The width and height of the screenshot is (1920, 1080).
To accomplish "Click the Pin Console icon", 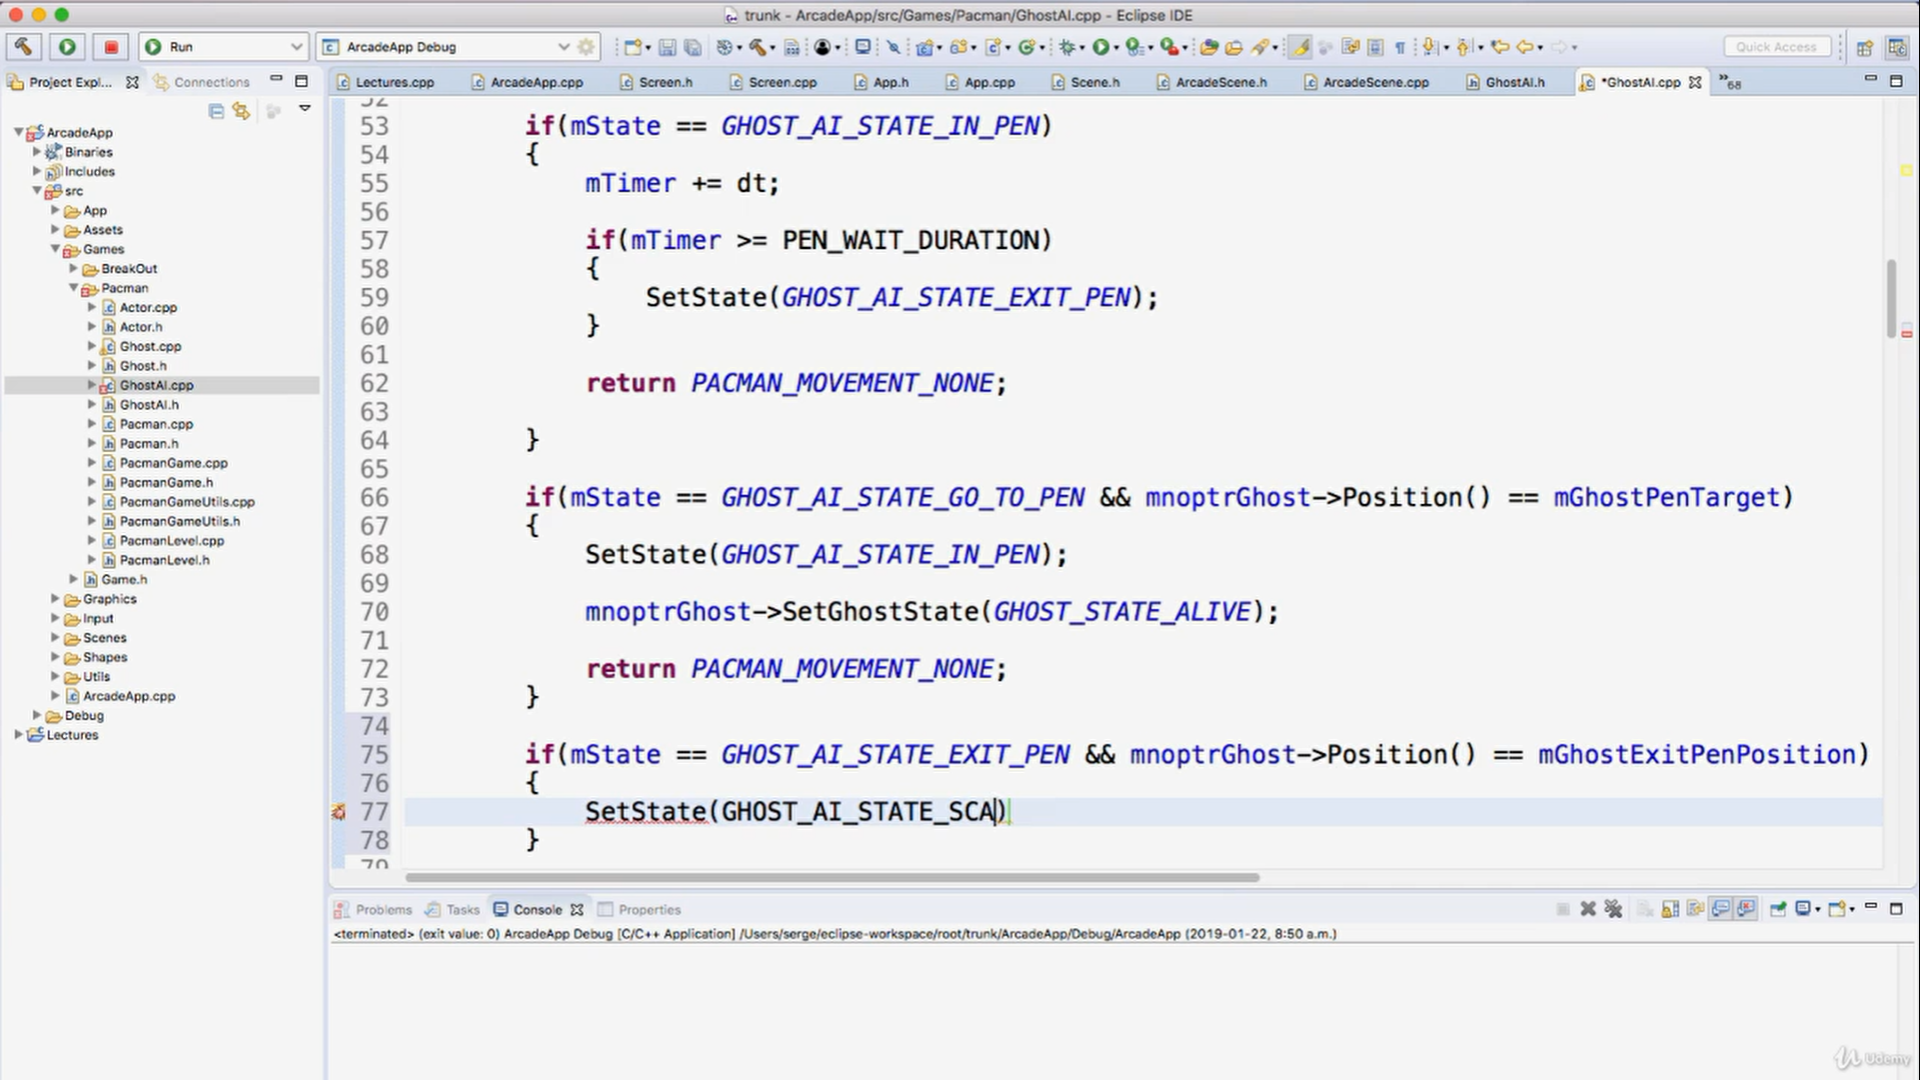I will [1778, 909].
